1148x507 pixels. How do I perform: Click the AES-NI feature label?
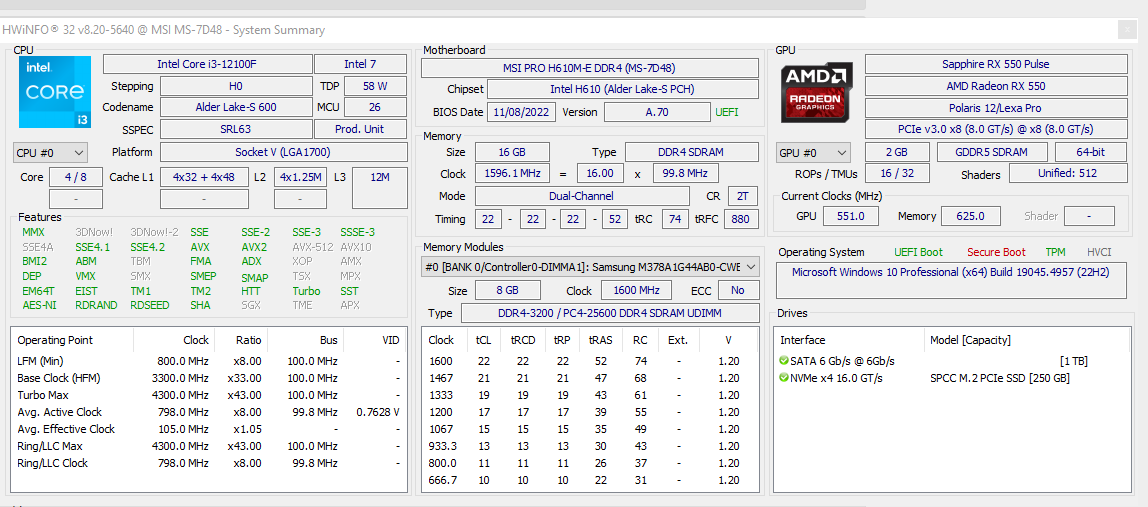39,305
